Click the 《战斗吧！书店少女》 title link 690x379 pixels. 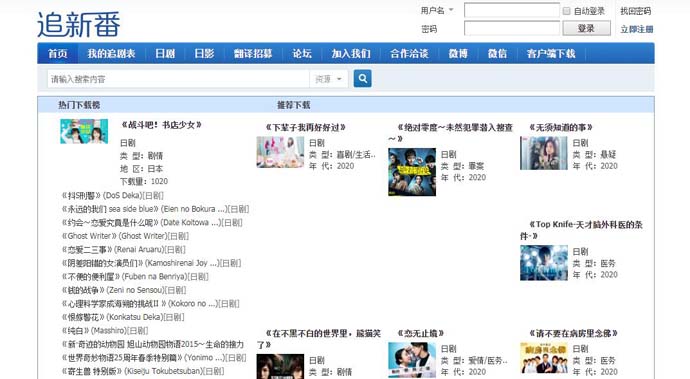[161, 125]
